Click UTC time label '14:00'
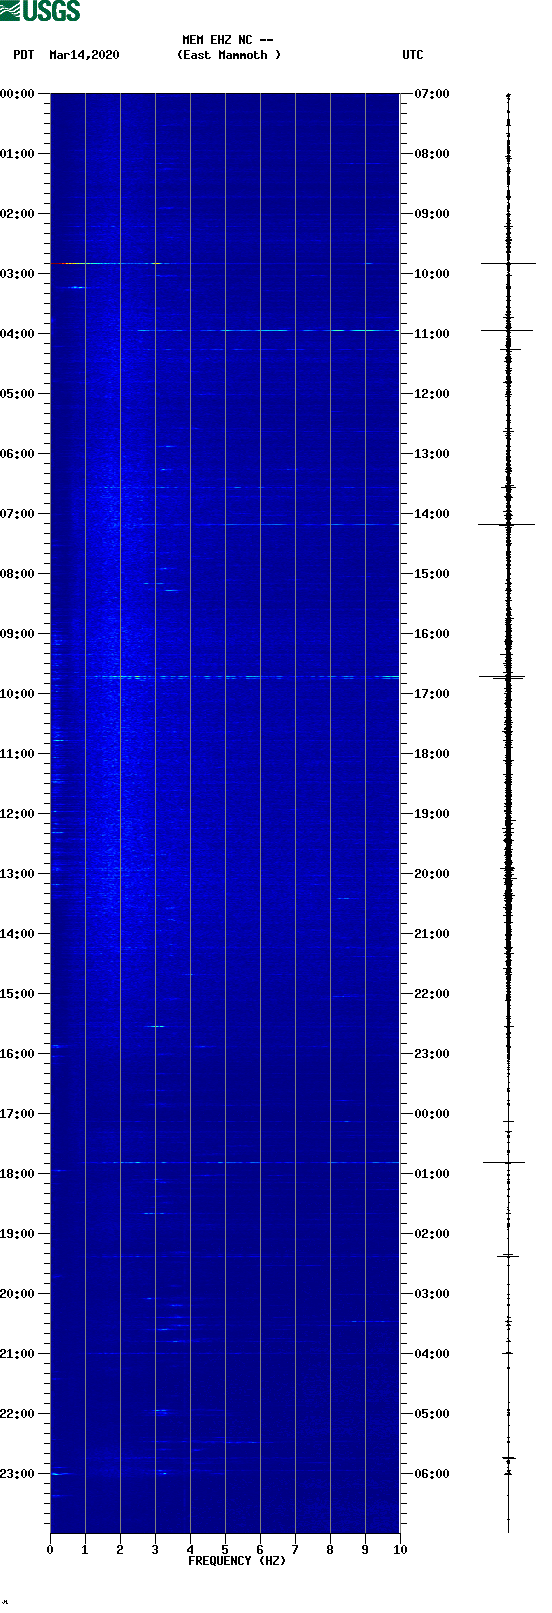Viewport: 552px width, 1613px height. 432,514
